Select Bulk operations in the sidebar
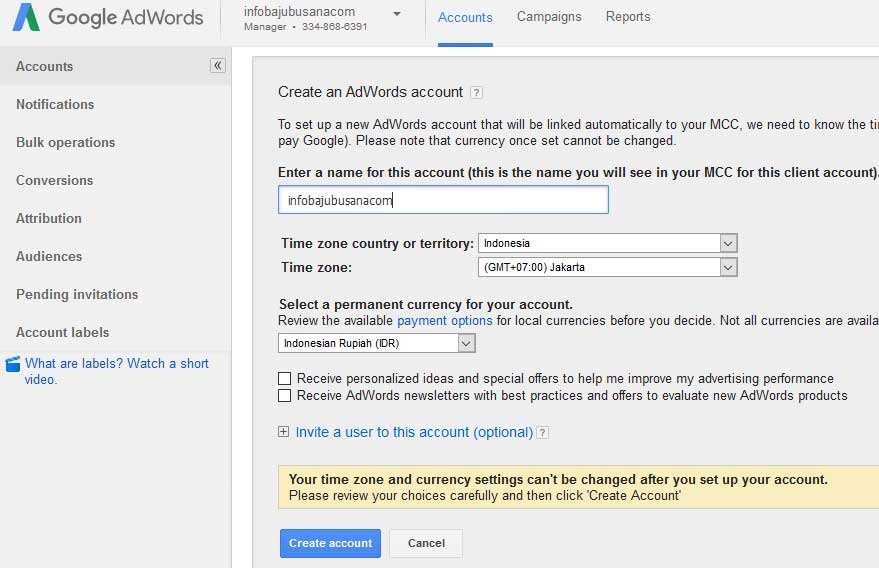 pos(66,142)
